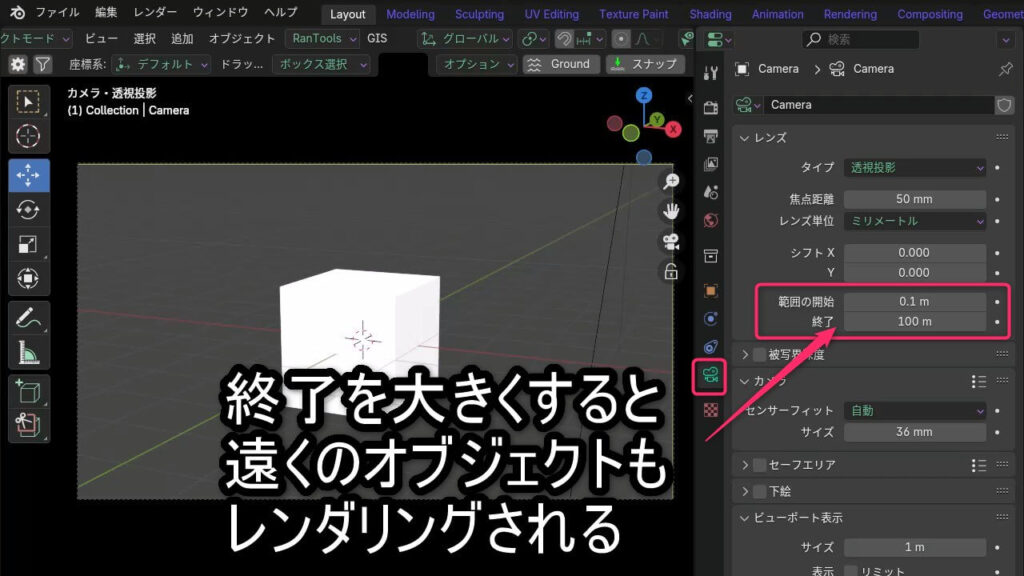
Task: Select the 3D Cursor tool
Action: point(28,136)
